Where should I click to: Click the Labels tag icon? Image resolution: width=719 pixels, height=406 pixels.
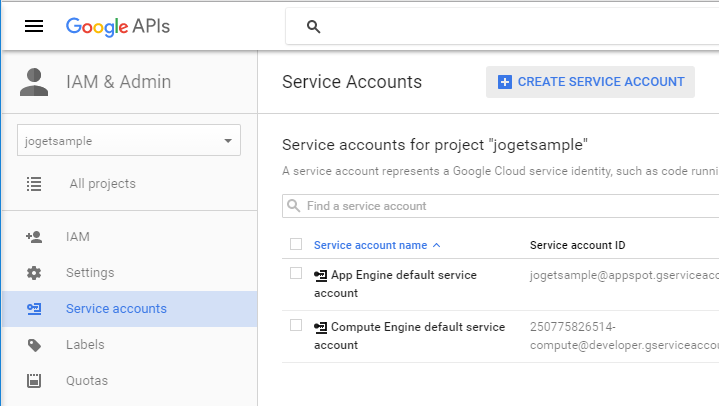(34, 345)
